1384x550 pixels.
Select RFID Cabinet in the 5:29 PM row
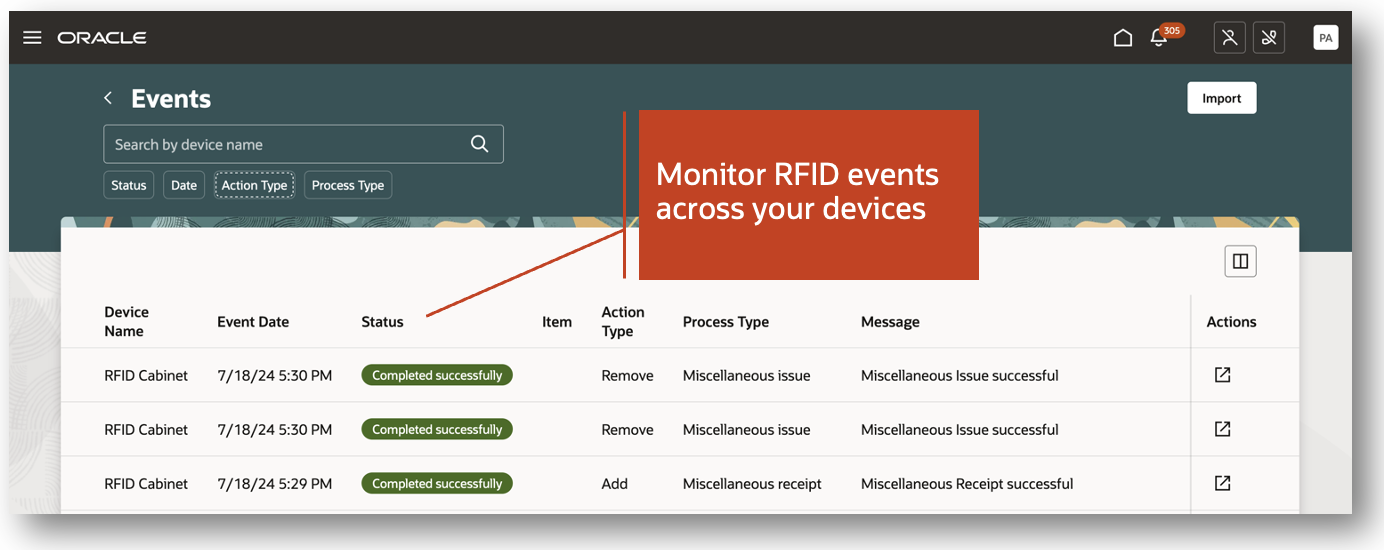pyautogui.click(x=146, y=483)
